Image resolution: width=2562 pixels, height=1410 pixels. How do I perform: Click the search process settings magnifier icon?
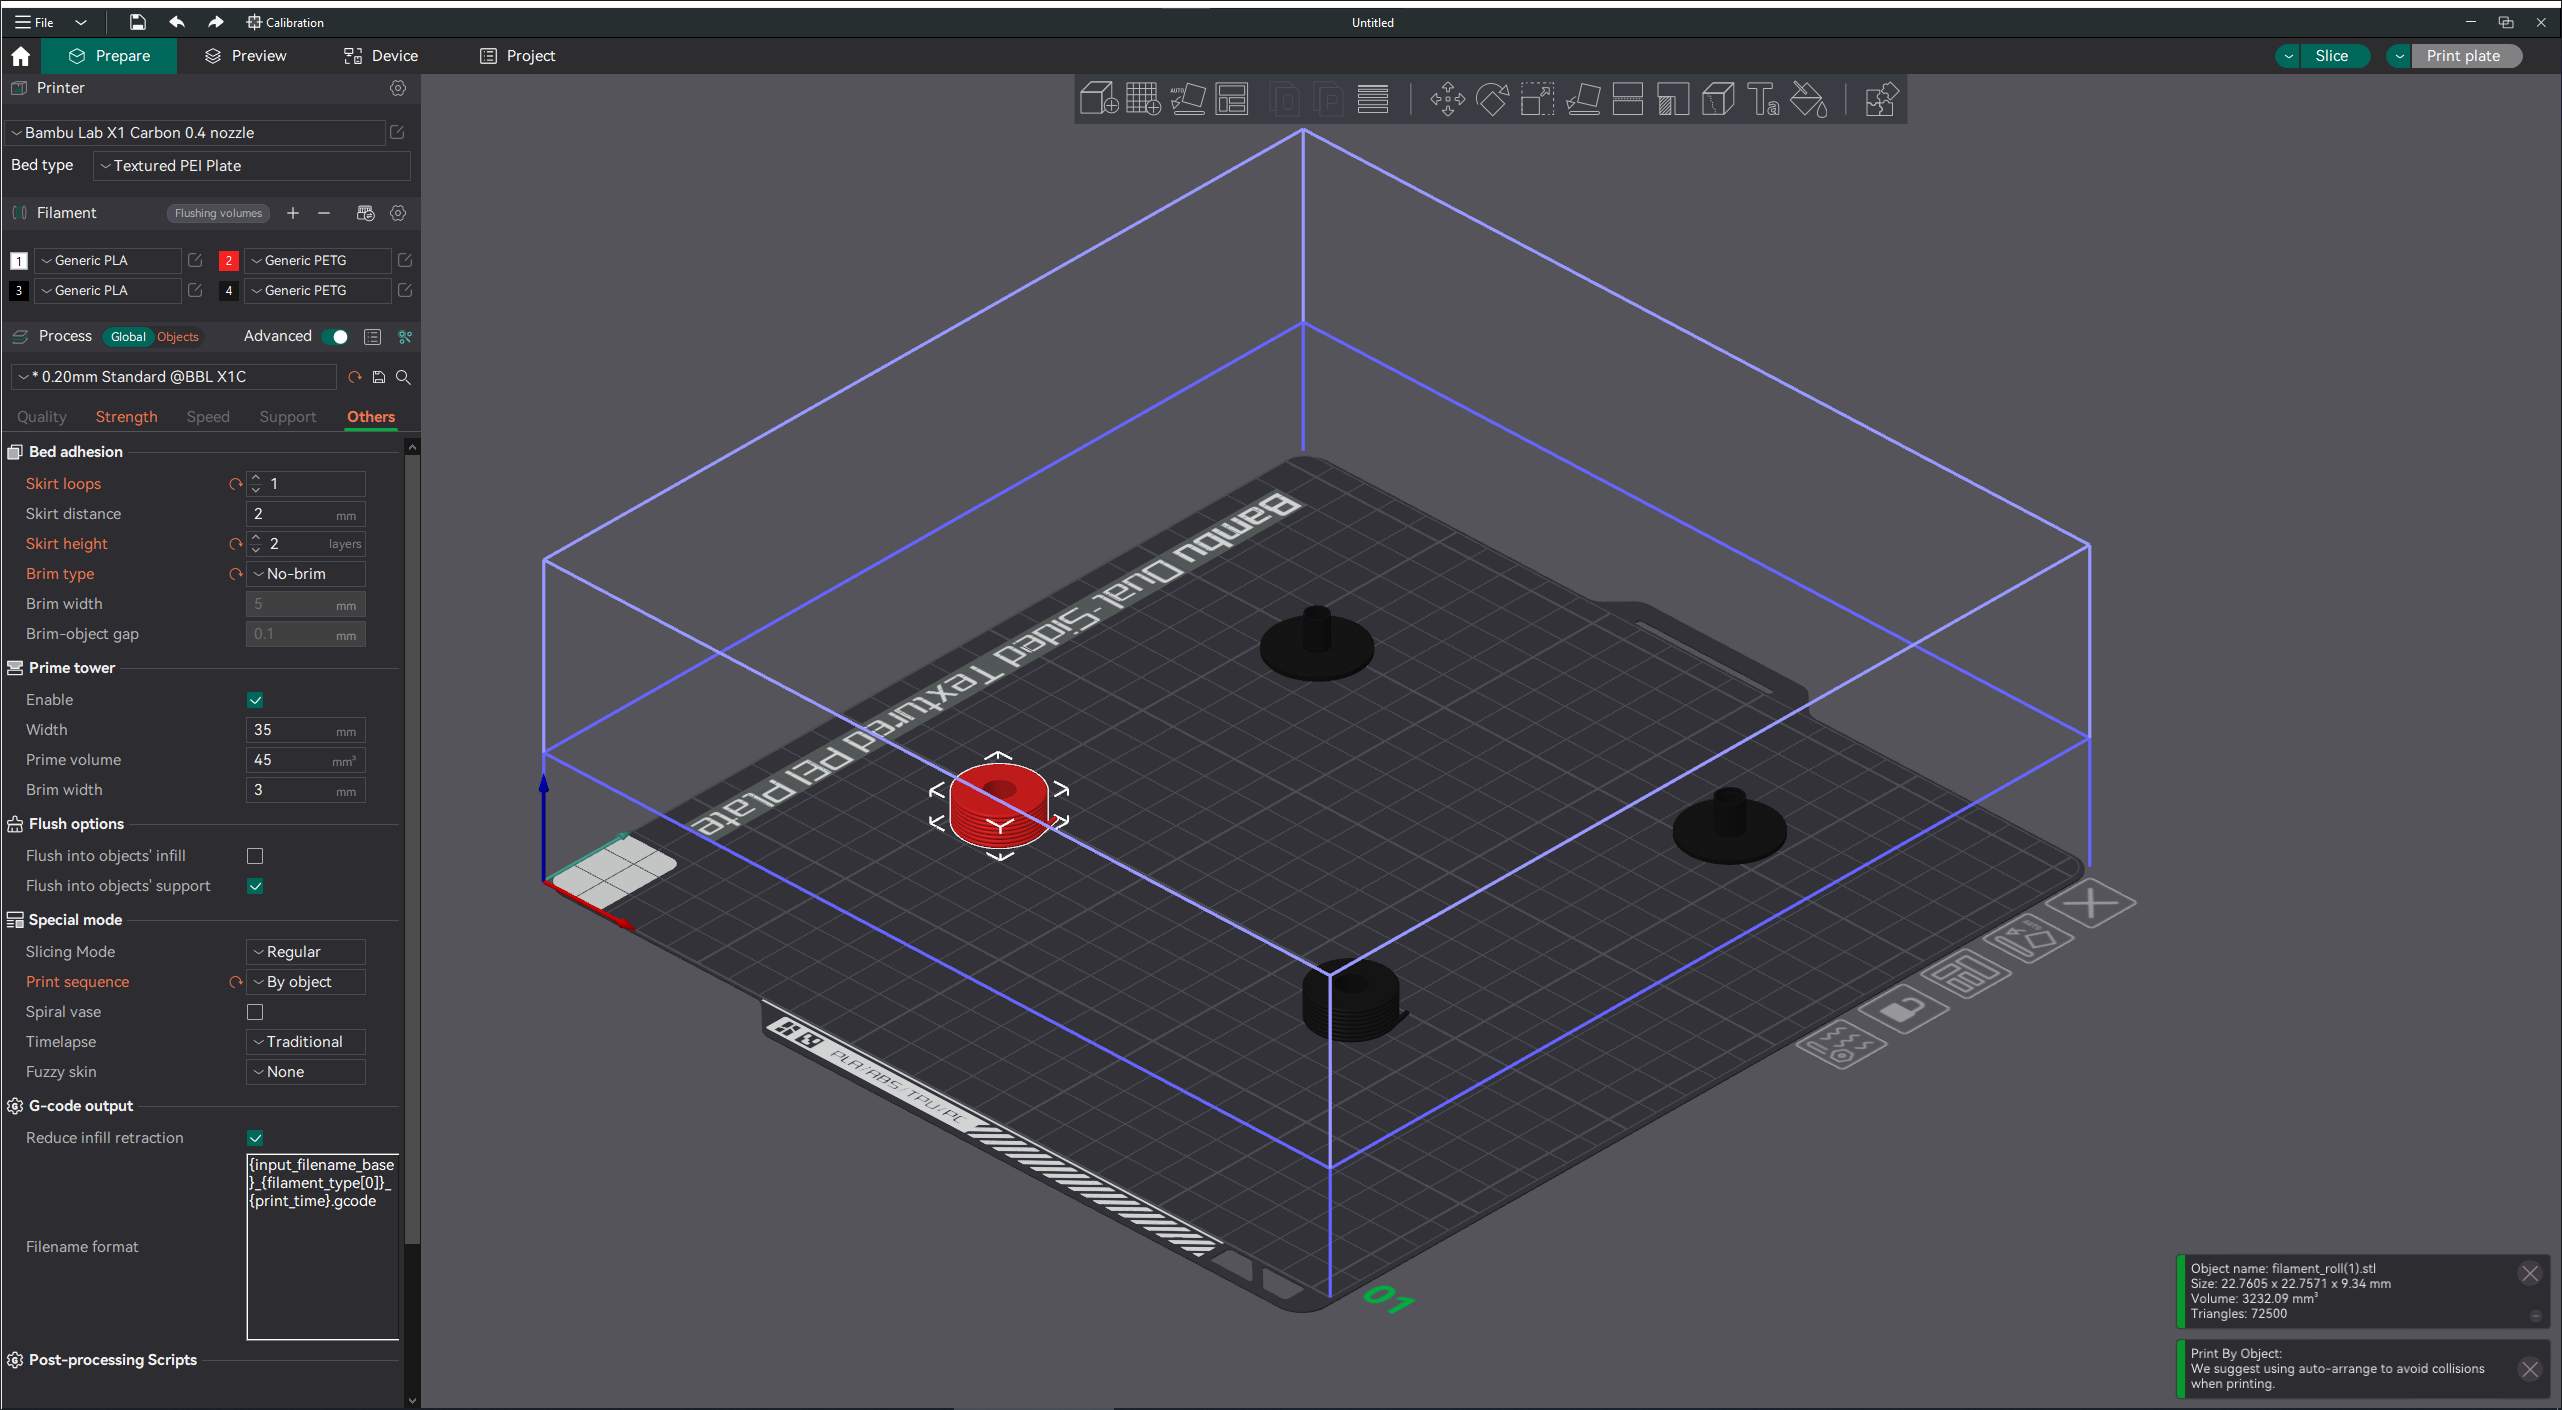403,377
